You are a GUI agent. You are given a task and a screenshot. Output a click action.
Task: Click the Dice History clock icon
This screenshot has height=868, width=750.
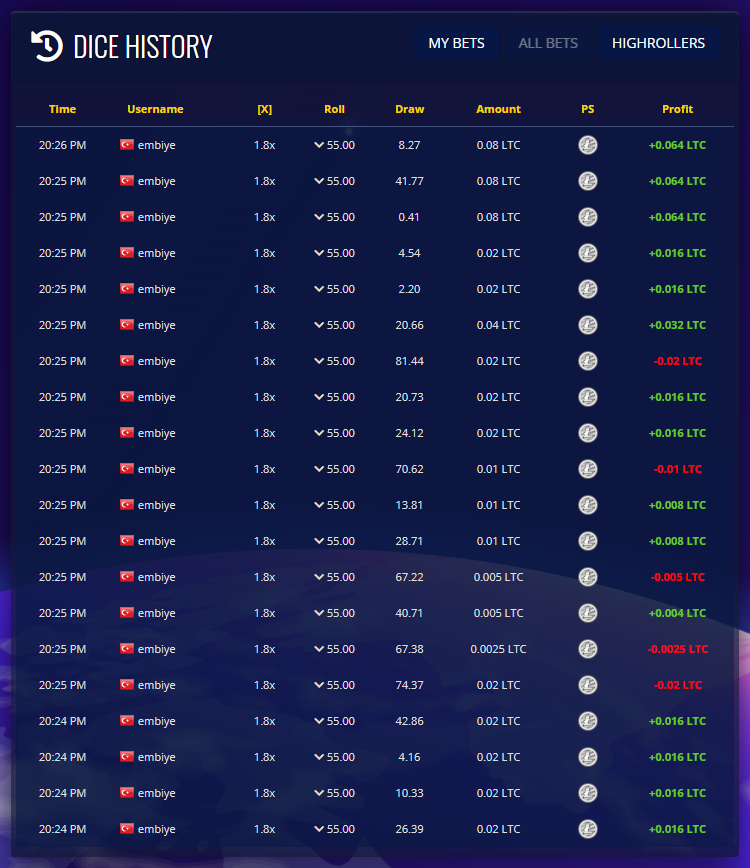pyautogui.click(x=46, y=46)
